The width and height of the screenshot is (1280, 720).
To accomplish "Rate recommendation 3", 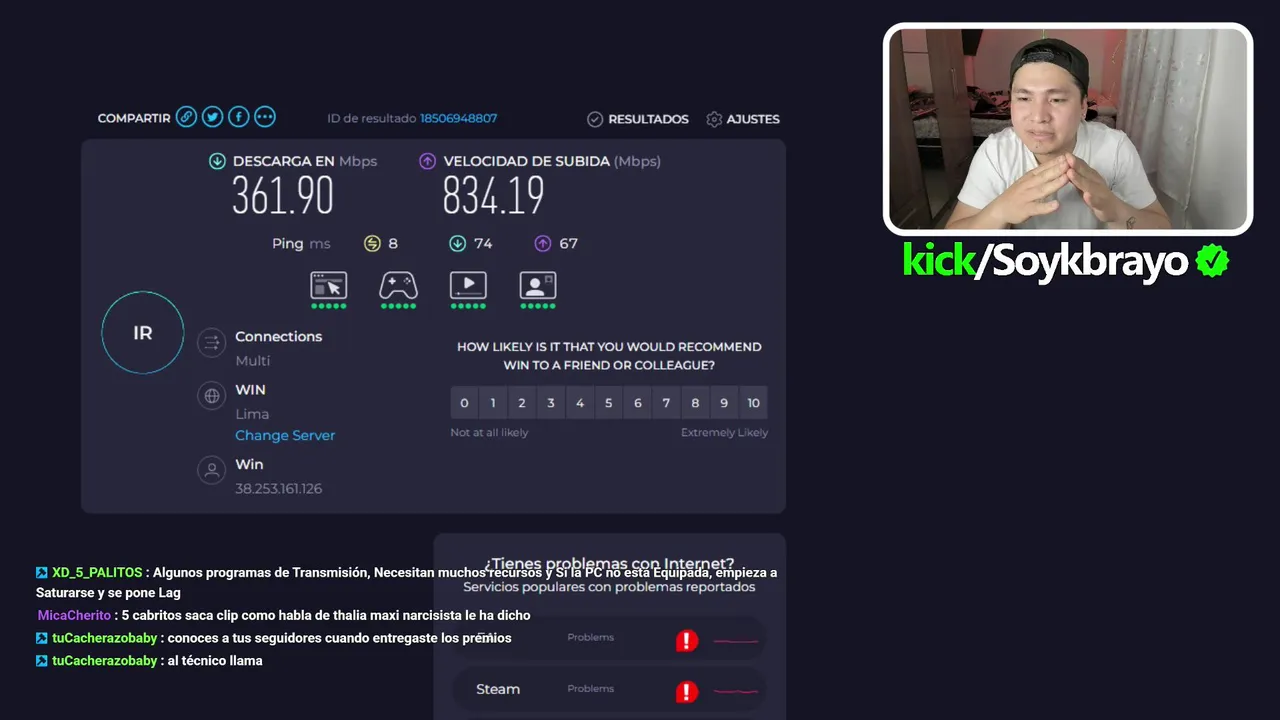I will pyautogui.click(x=551, y=403).
